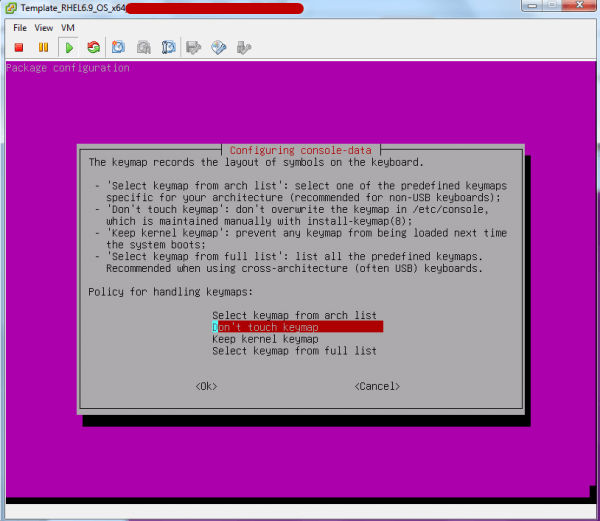This screenshot has height=521, width=600.
Task: Click 'Policy for handling keymaps:' label
Action: click(x=171, y=292)
